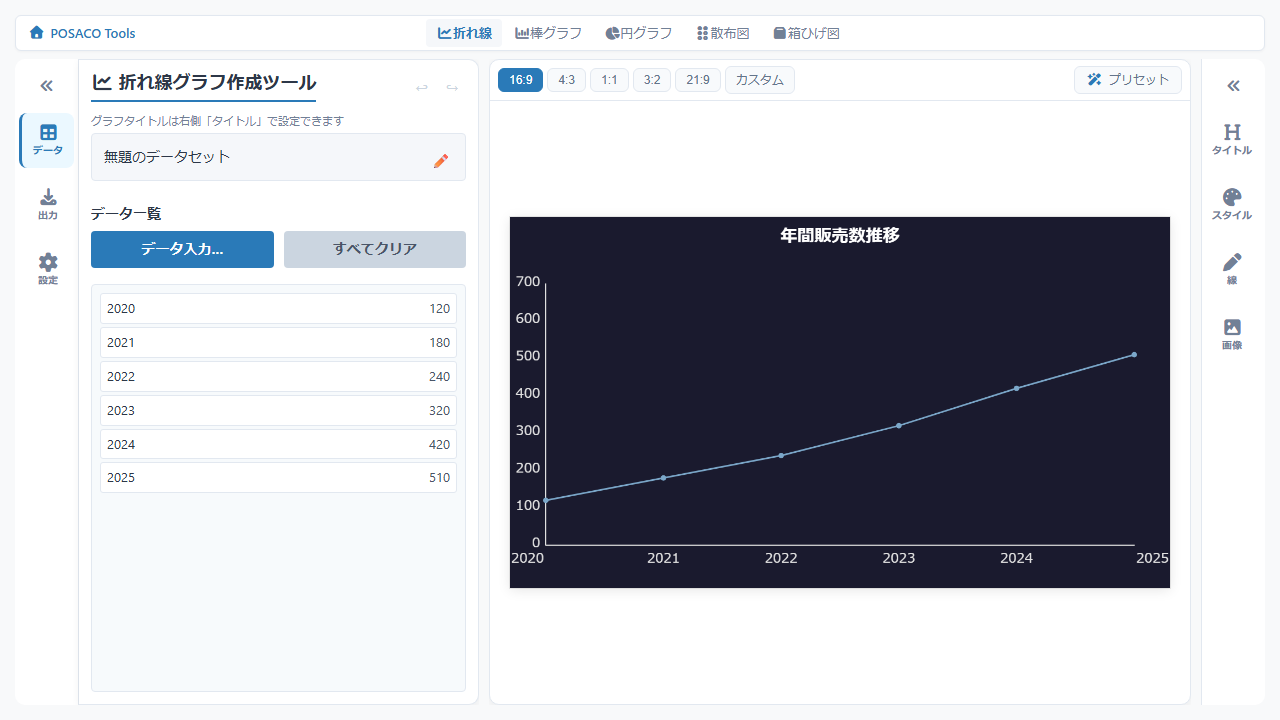Open the 画像 image panel
The image size is (1280, 720).
tap(1232, 334)
